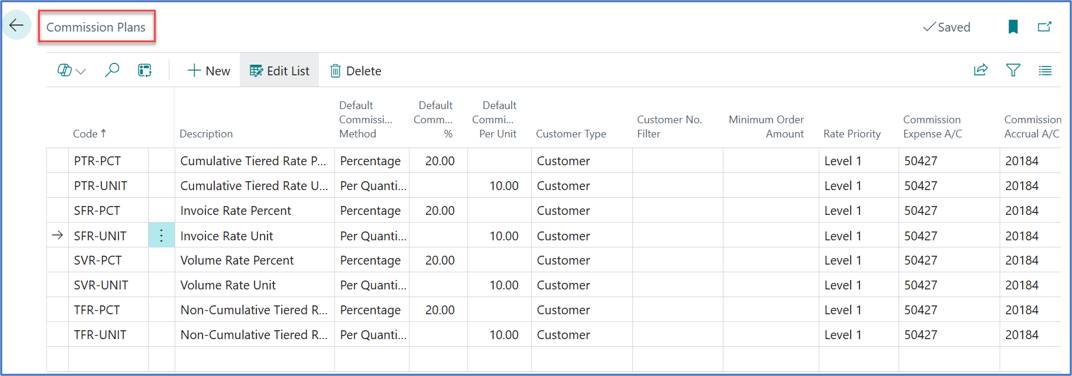Select the PTR-UNIT code cell
This screenshot has height=376, width=1072.
click(x=108, y=186)
